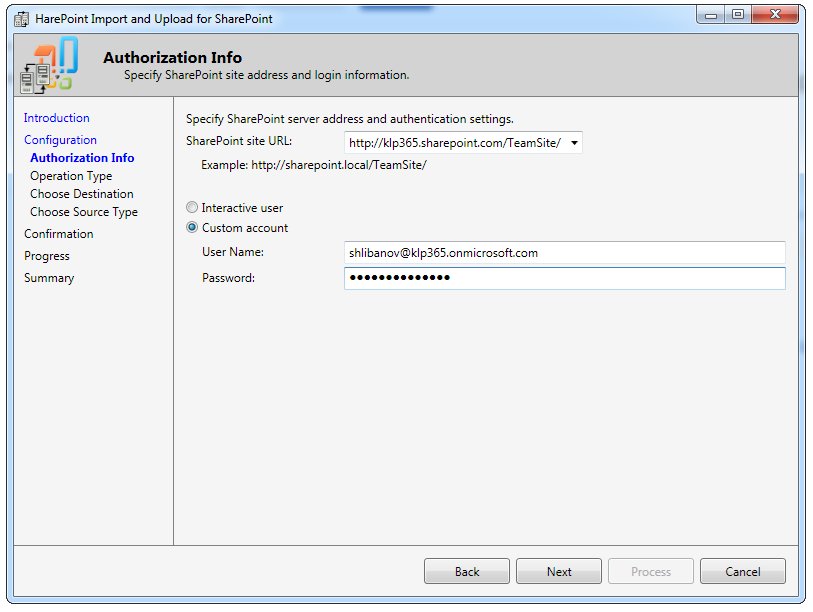Select Choose Destination in wizard steps

pyautogui.click(x=81, y=193)
